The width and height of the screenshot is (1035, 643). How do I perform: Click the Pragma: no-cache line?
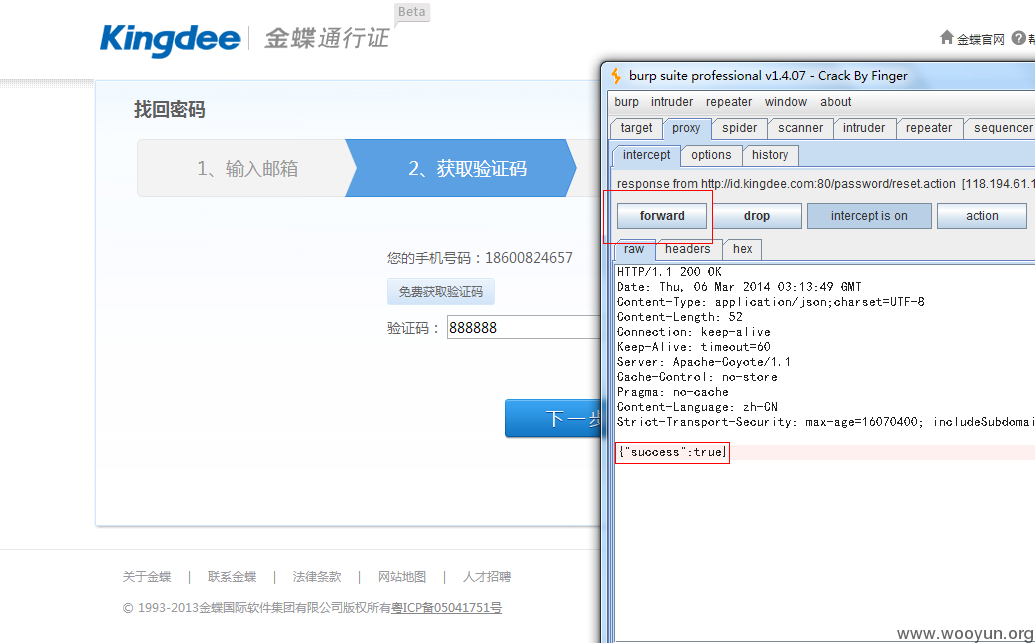673,392
